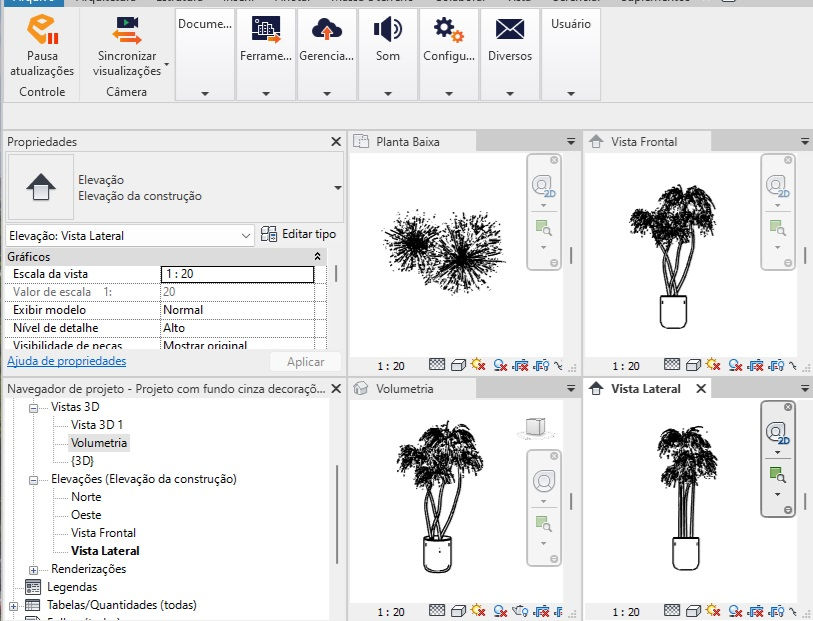Screen dimensions: 813x621
Task: Click the Diversos envelope icon
Action: (510, 29)
